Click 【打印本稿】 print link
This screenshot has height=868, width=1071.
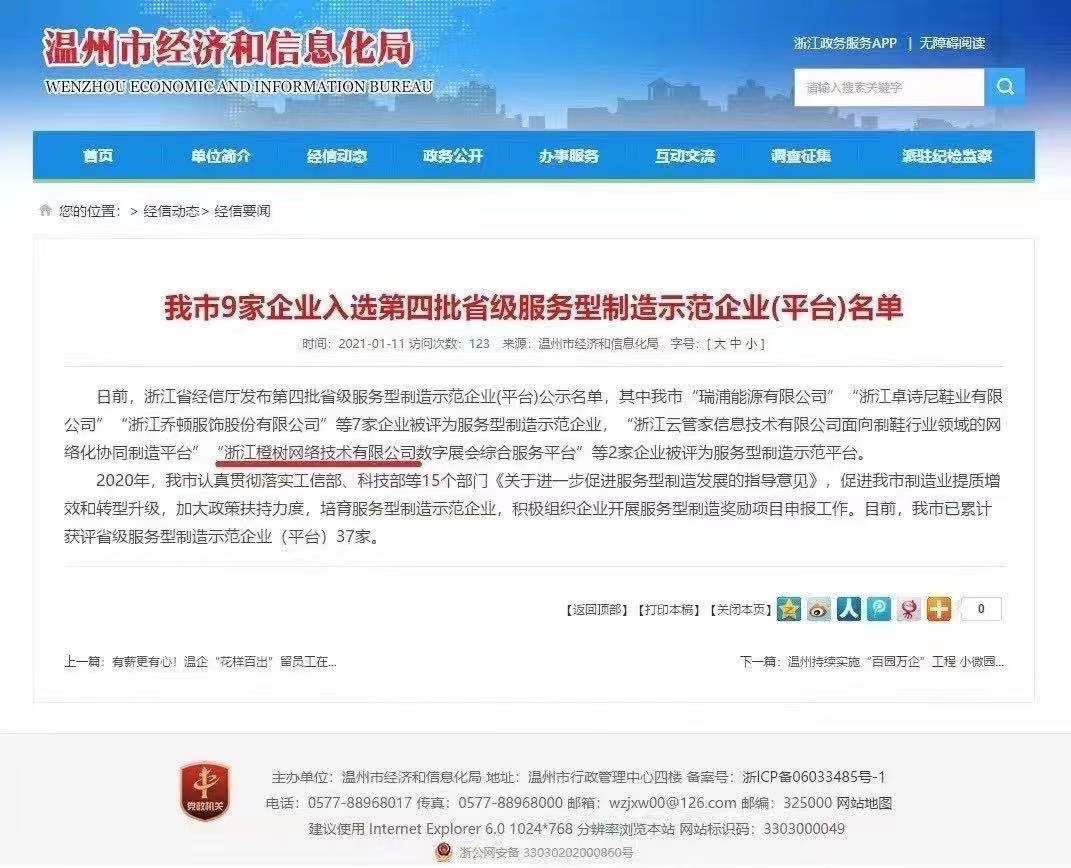668,610
